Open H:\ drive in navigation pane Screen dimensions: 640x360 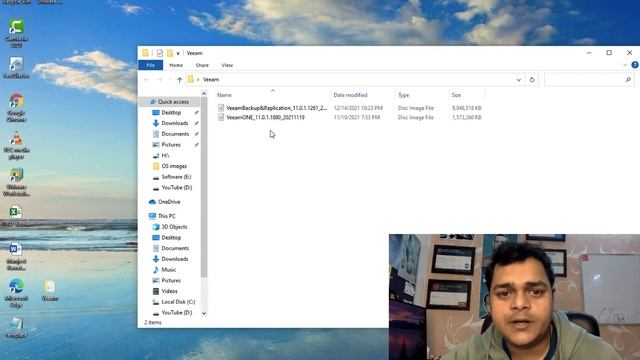pos(165,156)
